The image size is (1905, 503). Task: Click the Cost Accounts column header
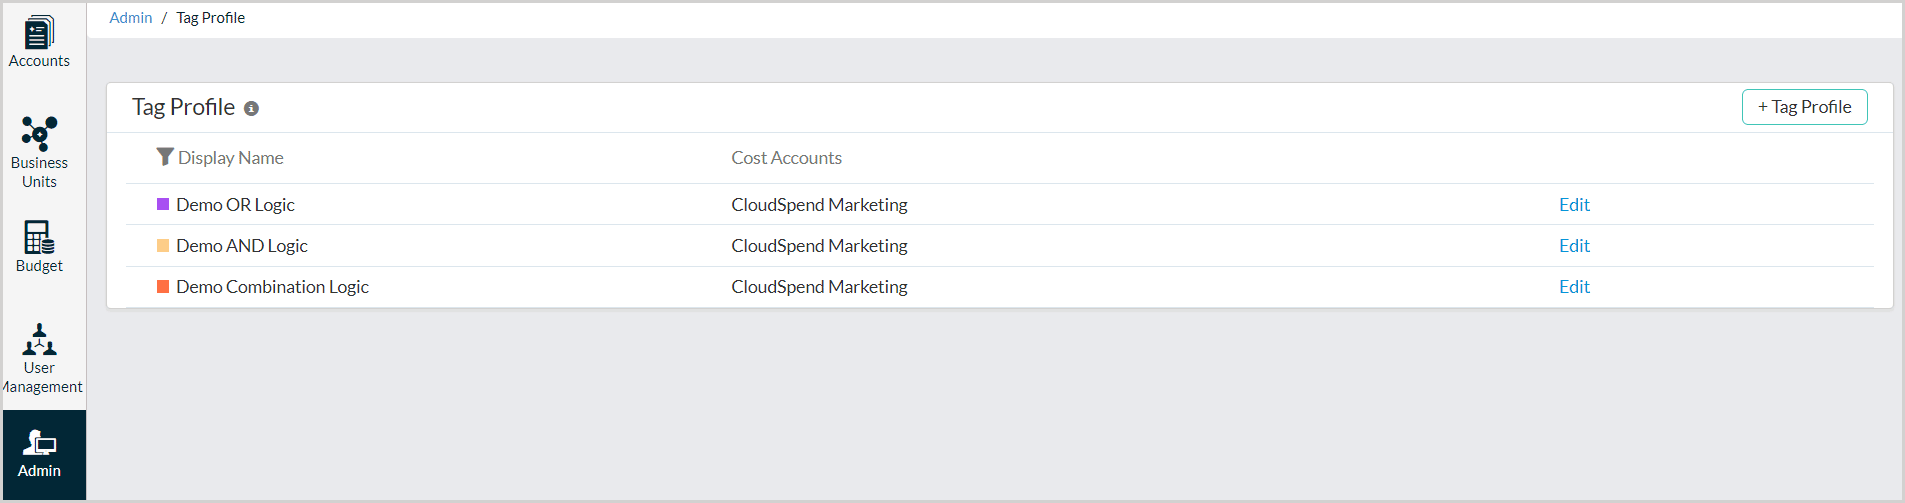pos(786,158)
